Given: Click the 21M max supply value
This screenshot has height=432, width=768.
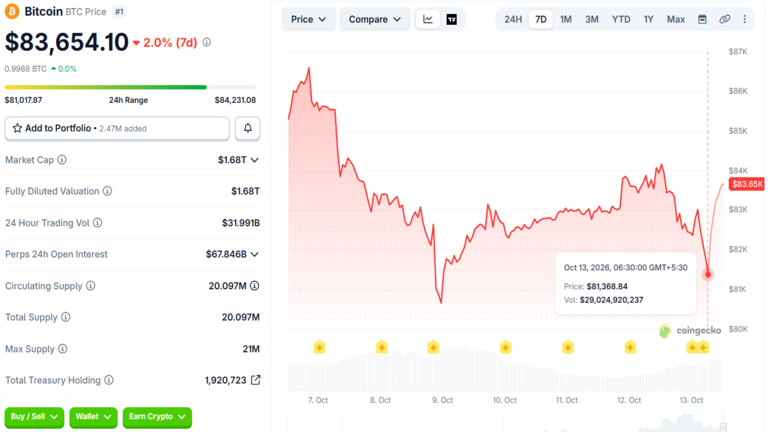Looking at the screenshot, I should 251,349.
